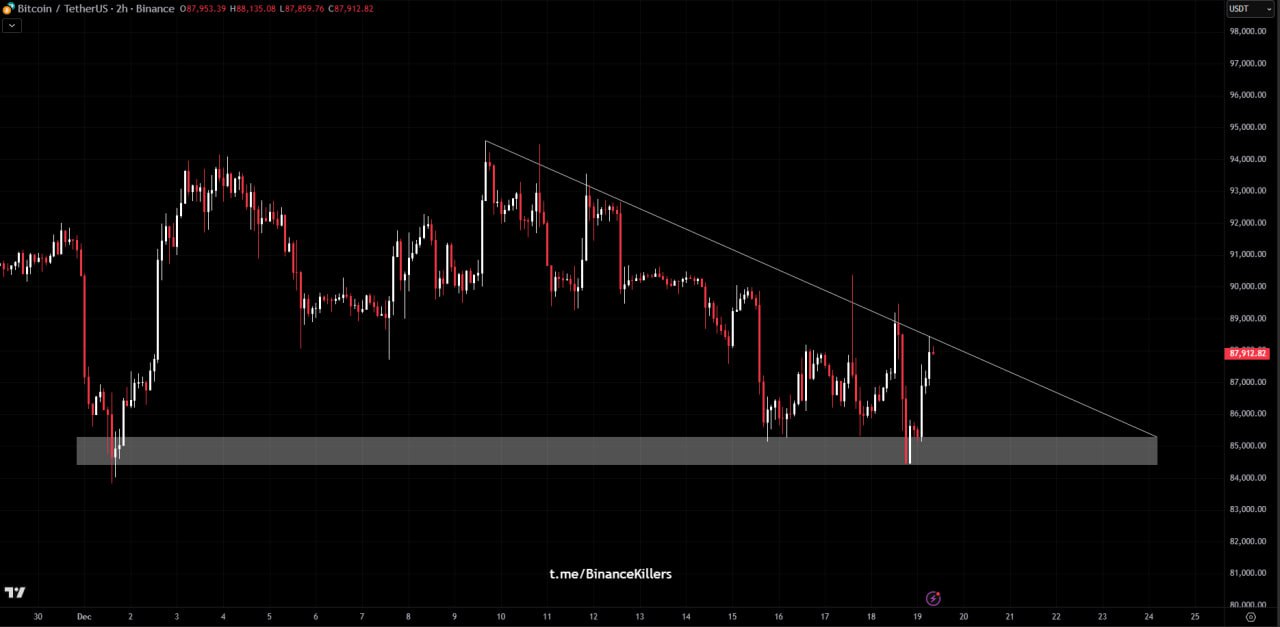This screenshot has height=627, width=1280.
Task: Click the purple lightning bolt event icon
Action: 933,598
